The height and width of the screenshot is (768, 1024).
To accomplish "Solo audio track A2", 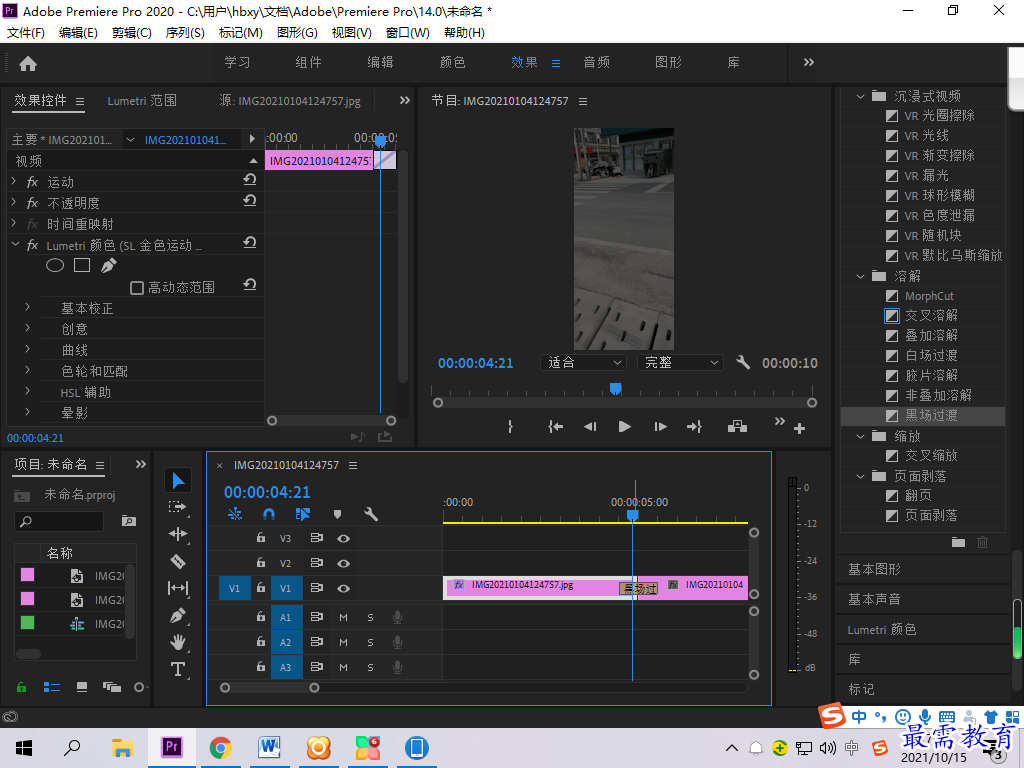I will [x=370, y=643].
